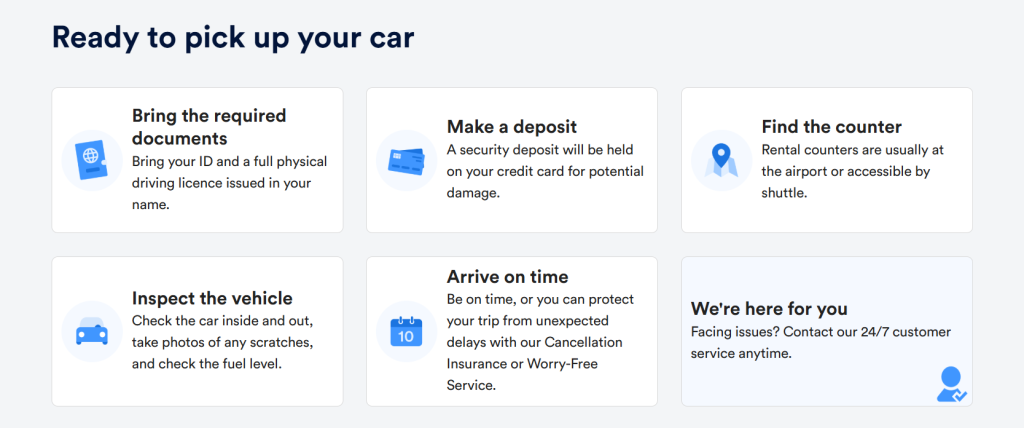Select the rental counters airport description
Image resolution: width=1024 pixels, height=428 pixels.
point(852,171)
